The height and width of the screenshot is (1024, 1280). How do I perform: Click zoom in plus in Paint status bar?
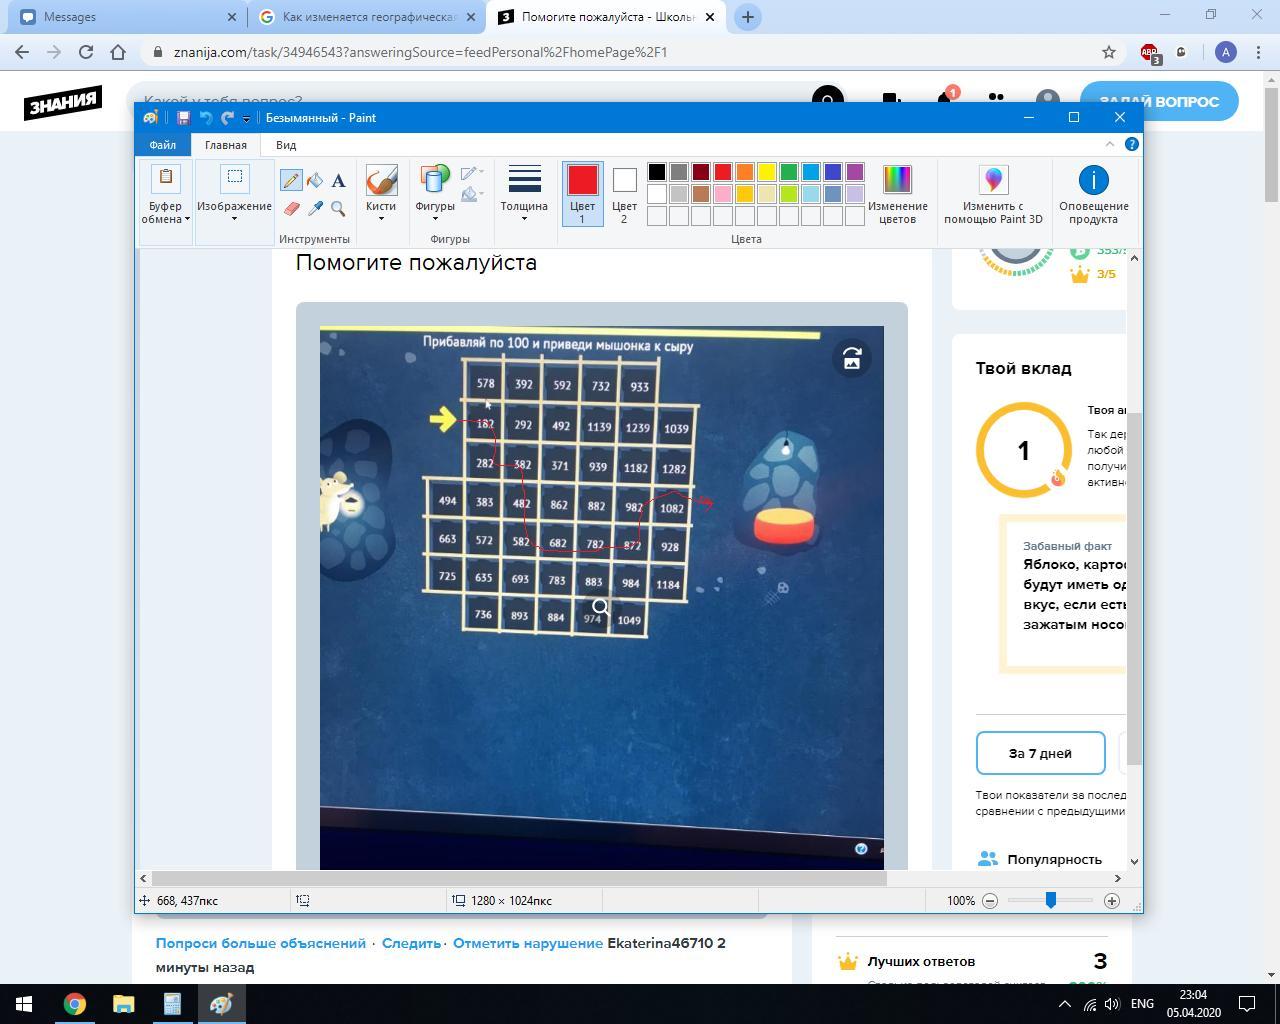point(1111,901)
